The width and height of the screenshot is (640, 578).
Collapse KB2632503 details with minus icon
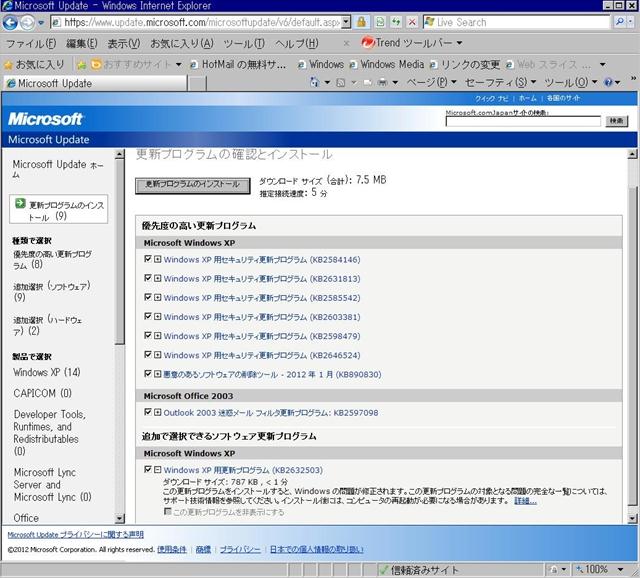(158, 470)
